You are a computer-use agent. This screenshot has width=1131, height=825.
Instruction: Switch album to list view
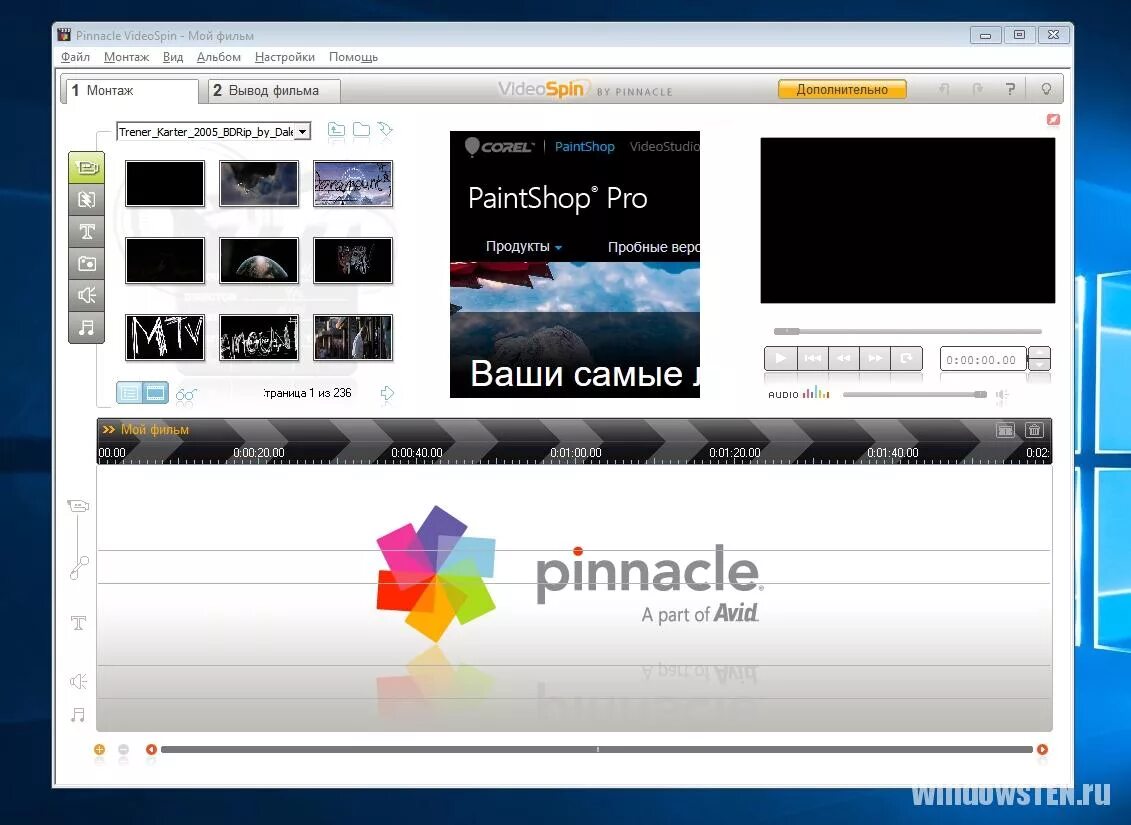point(129,393)
